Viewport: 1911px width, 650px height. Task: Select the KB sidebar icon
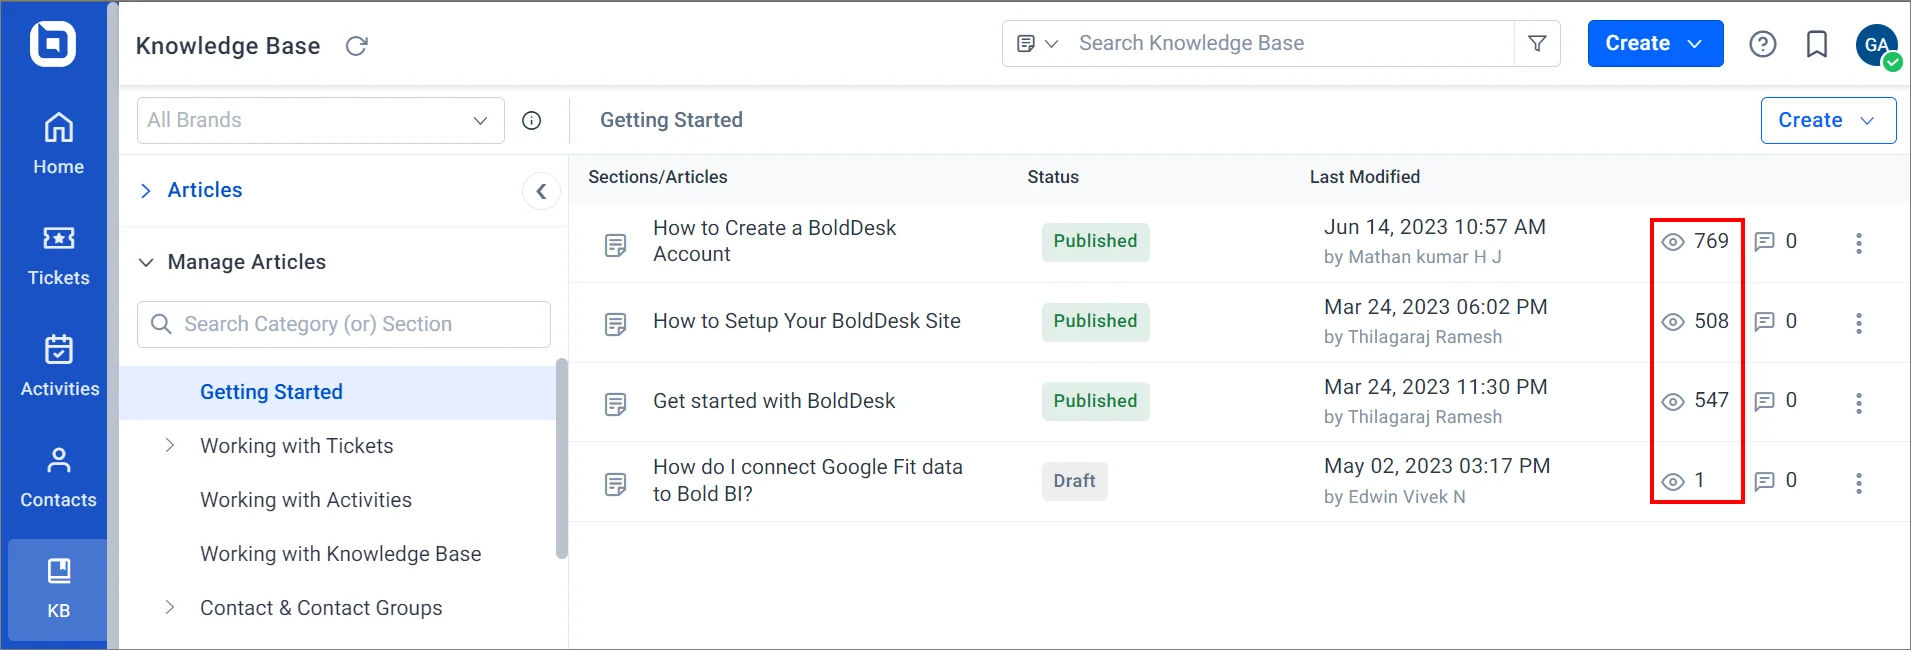58,589
